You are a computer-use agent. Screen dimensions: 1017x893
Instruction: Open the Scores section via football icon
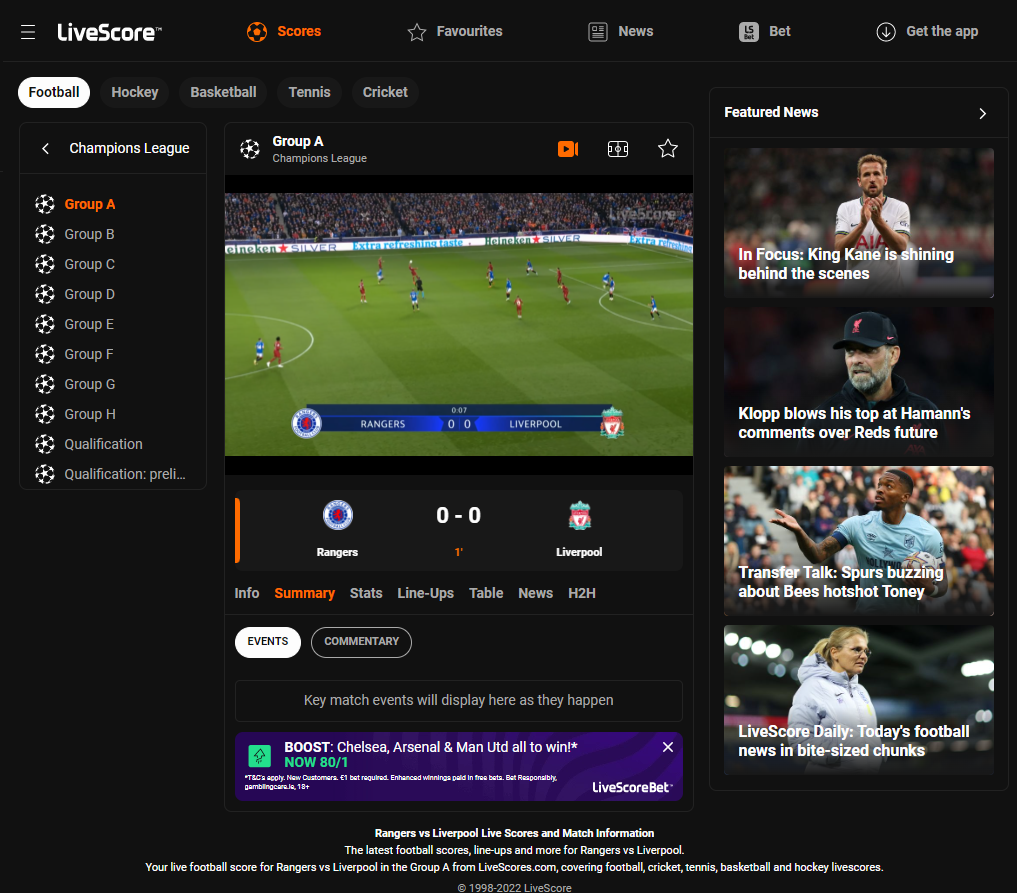(257, 31)
